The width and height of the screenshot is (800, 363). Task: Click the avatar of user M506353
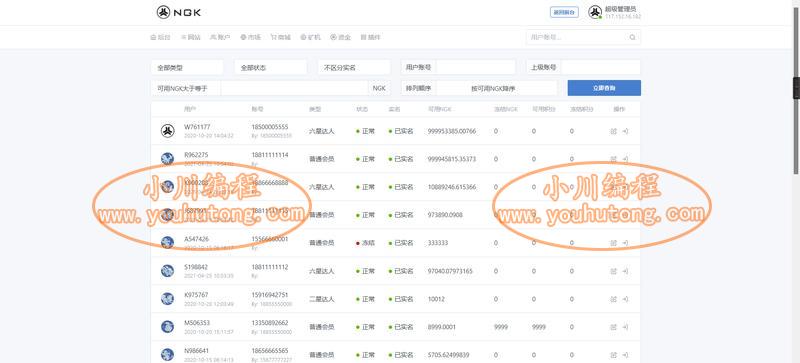click(167, 327)
